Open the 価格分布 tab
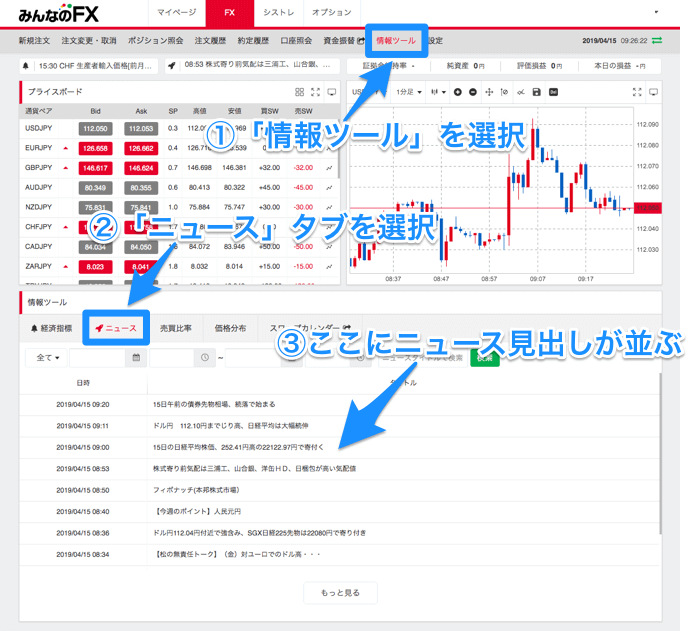This screenshot has width=696, height=631. click(230, 328)
